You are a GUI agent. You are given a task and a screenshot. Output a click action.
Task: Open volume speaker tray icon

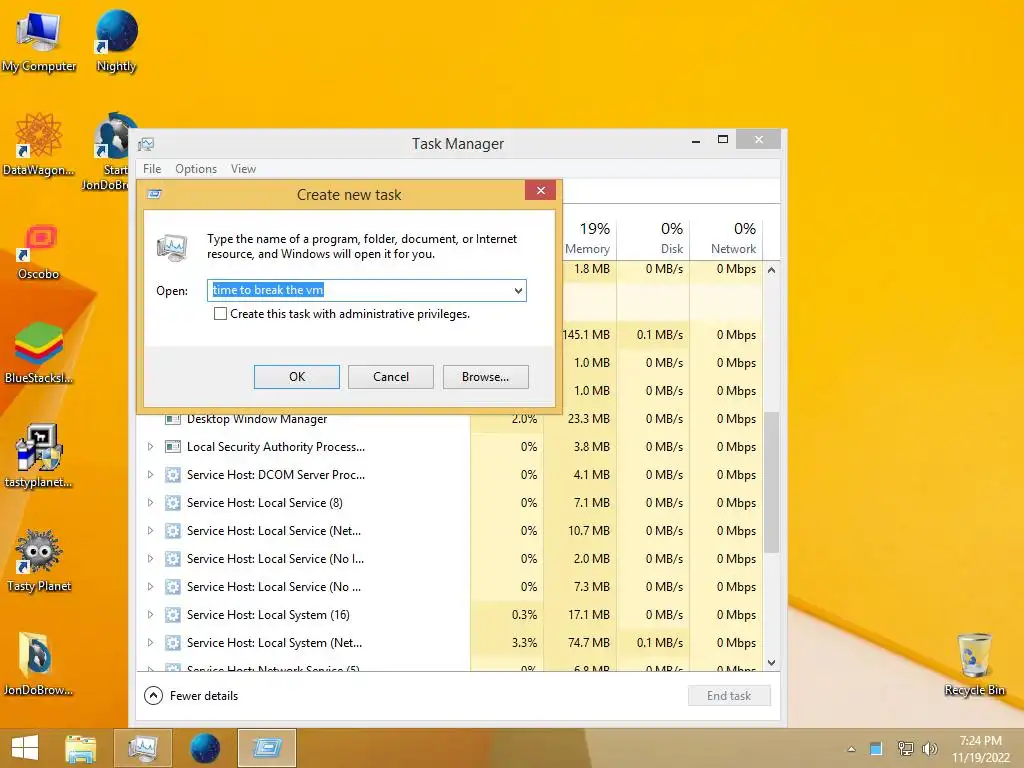pos(930,749)
